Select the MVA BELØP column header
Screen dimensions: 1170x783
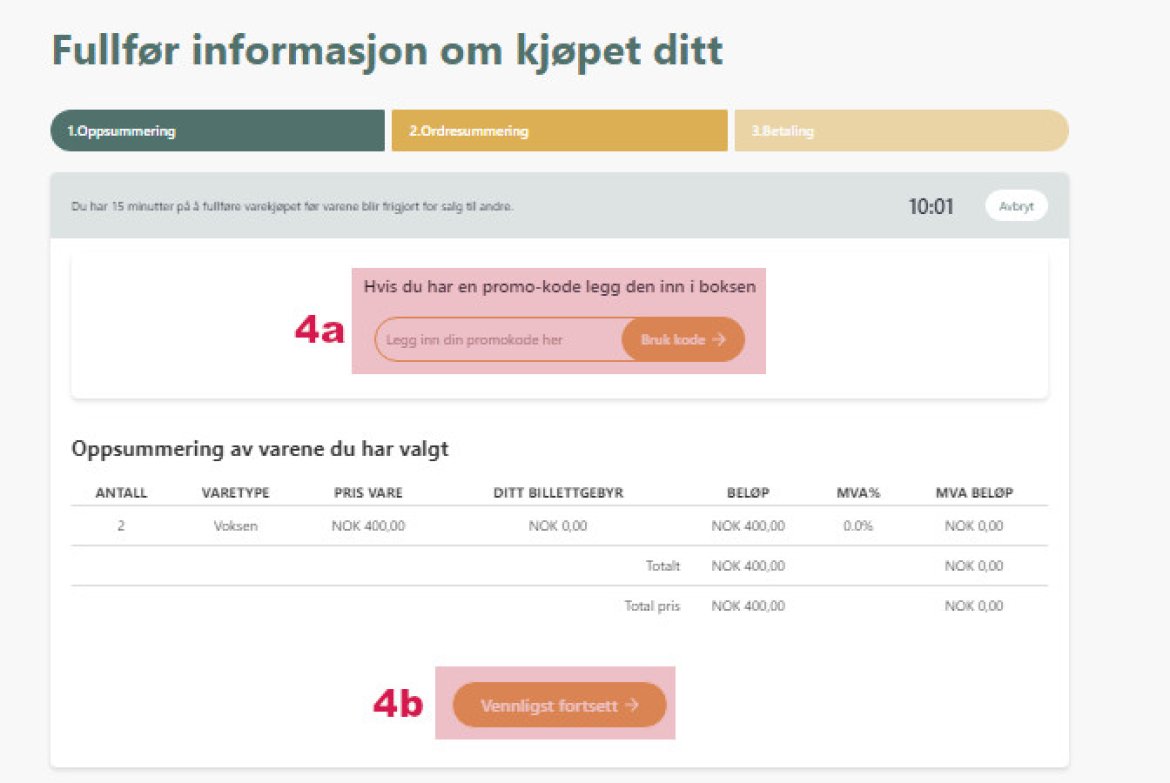pos(974,493)
